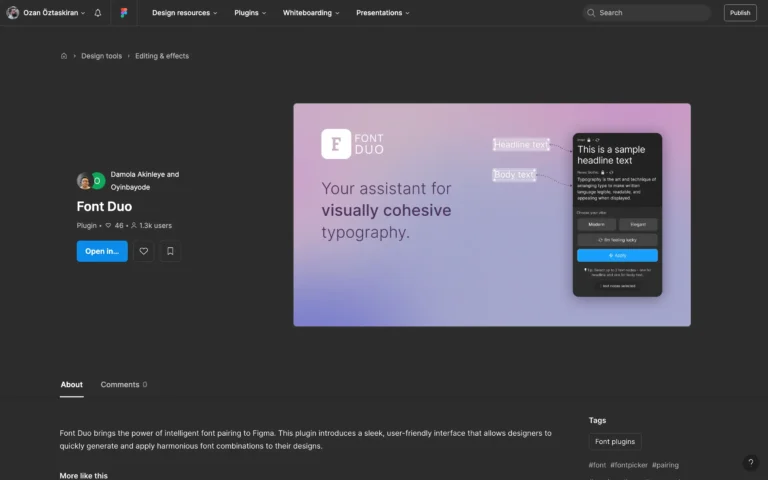The width and height of the screenshot is (768, 480).
Task: Click Damola Akinleye author avatar
Action: [84, 181]
